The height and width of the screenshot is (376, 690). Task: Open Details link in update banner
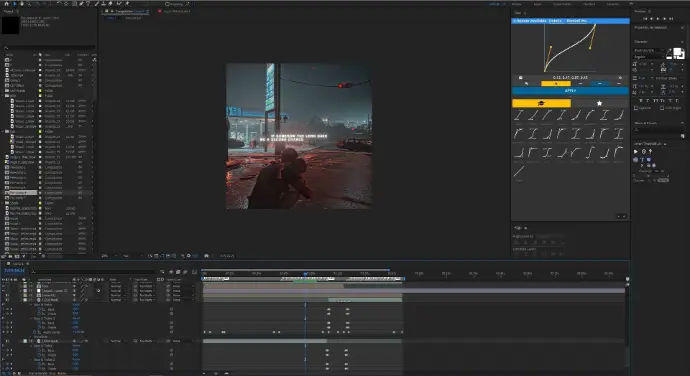[x=555, y=21]
